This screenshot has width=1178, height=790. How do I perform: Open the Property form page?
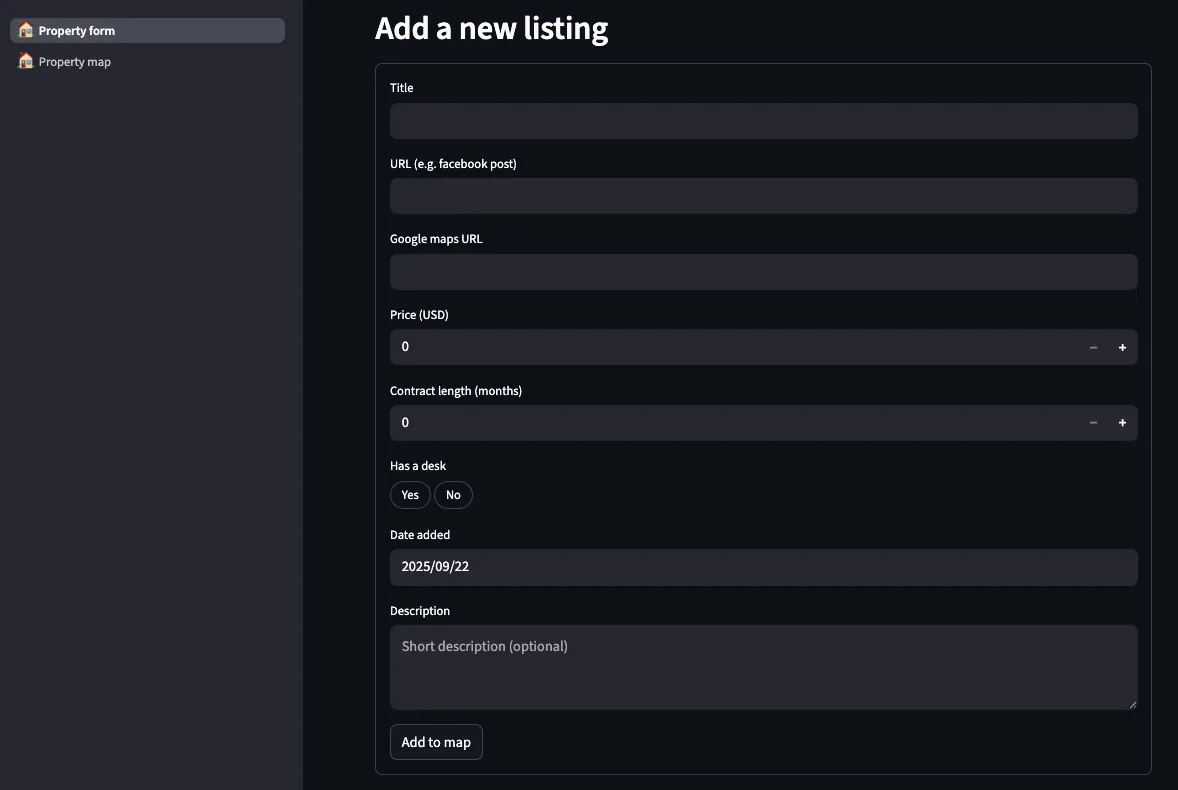[75, 30]
